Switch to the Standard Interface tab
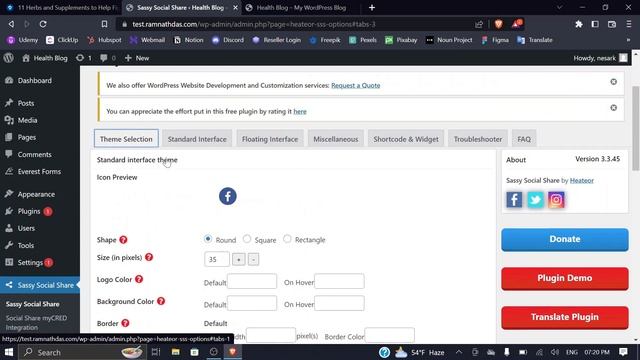 197,139
